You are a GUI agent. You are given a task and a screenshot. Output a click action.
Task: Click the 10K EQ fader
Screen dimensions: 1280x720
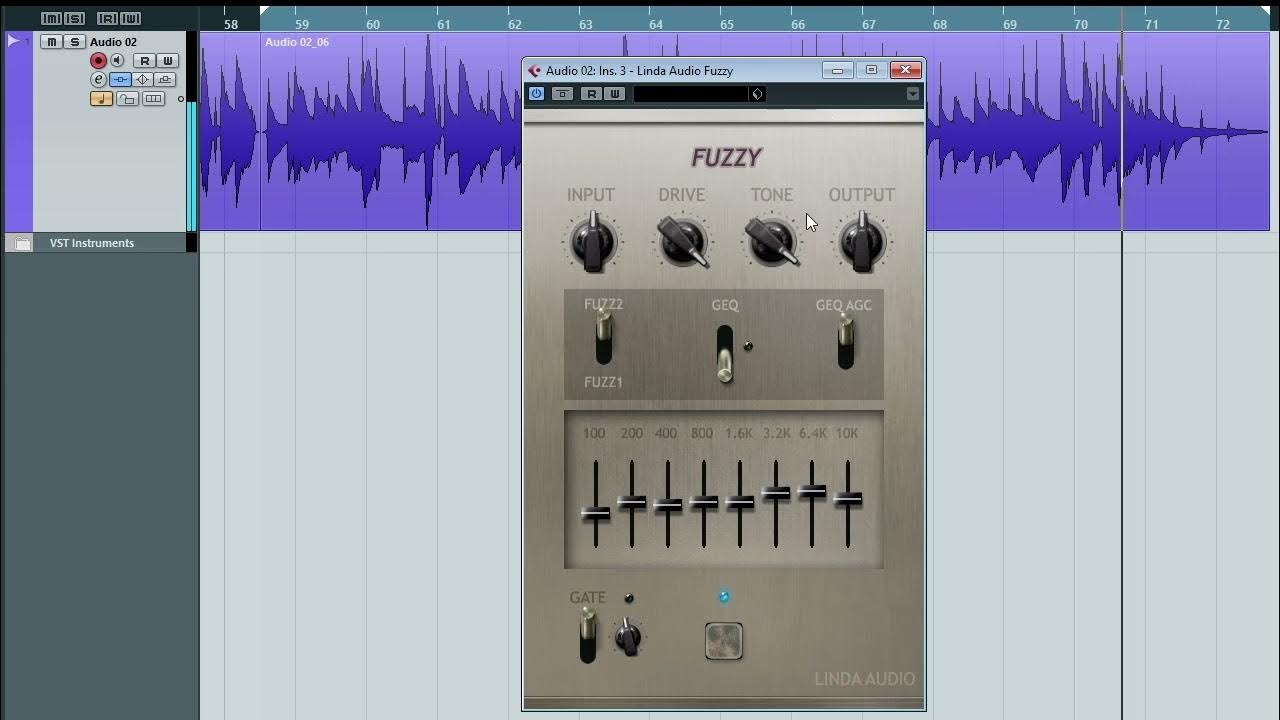point(848,498)
